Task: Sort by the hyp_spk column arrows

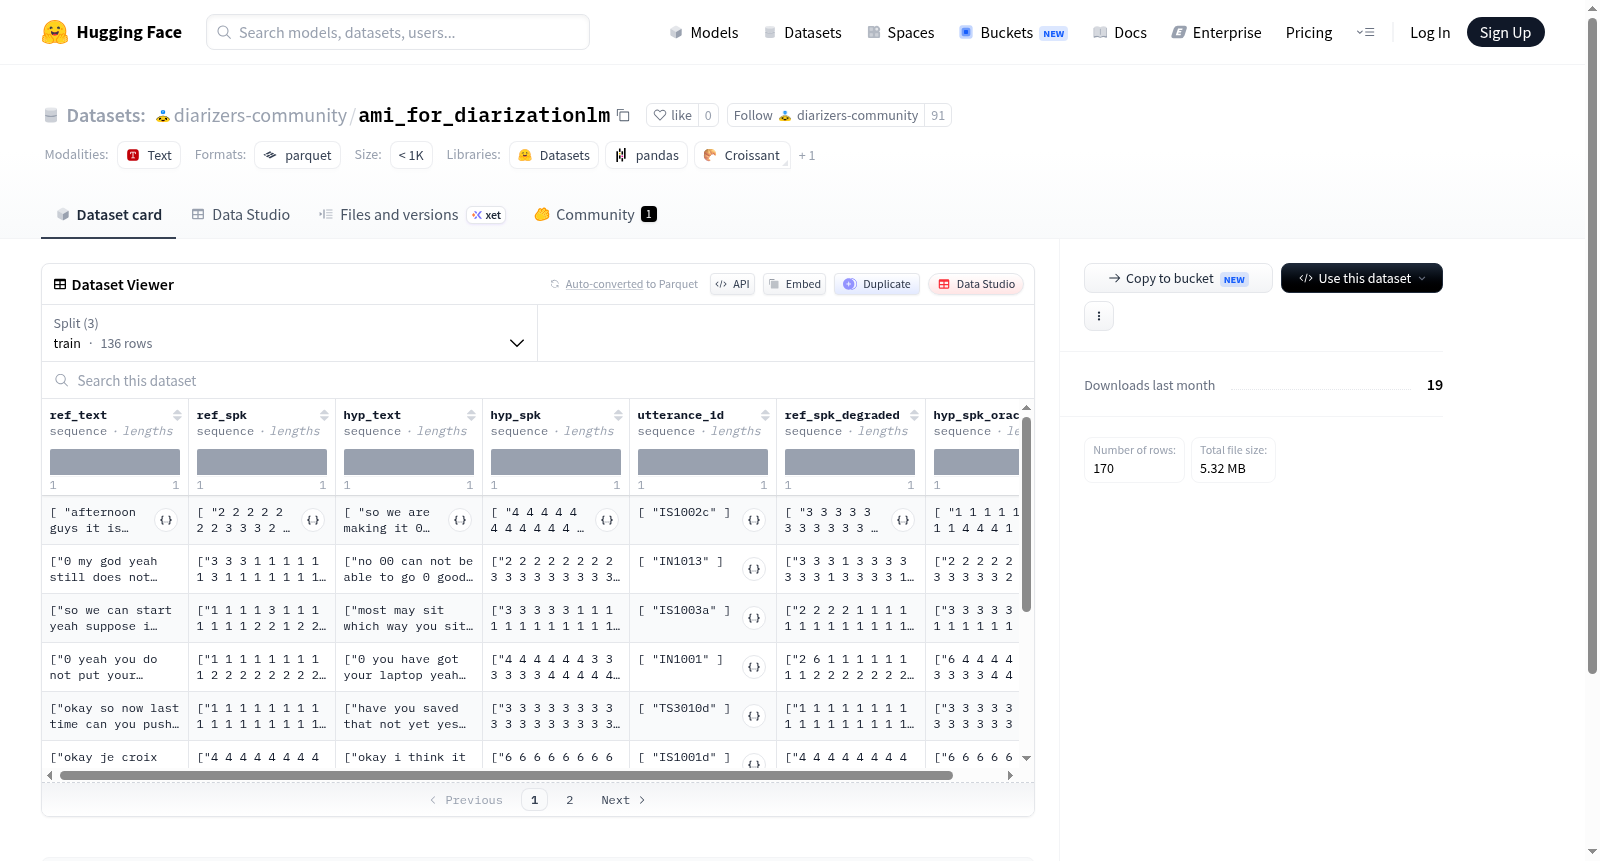Action: click(x=618, y=415)
